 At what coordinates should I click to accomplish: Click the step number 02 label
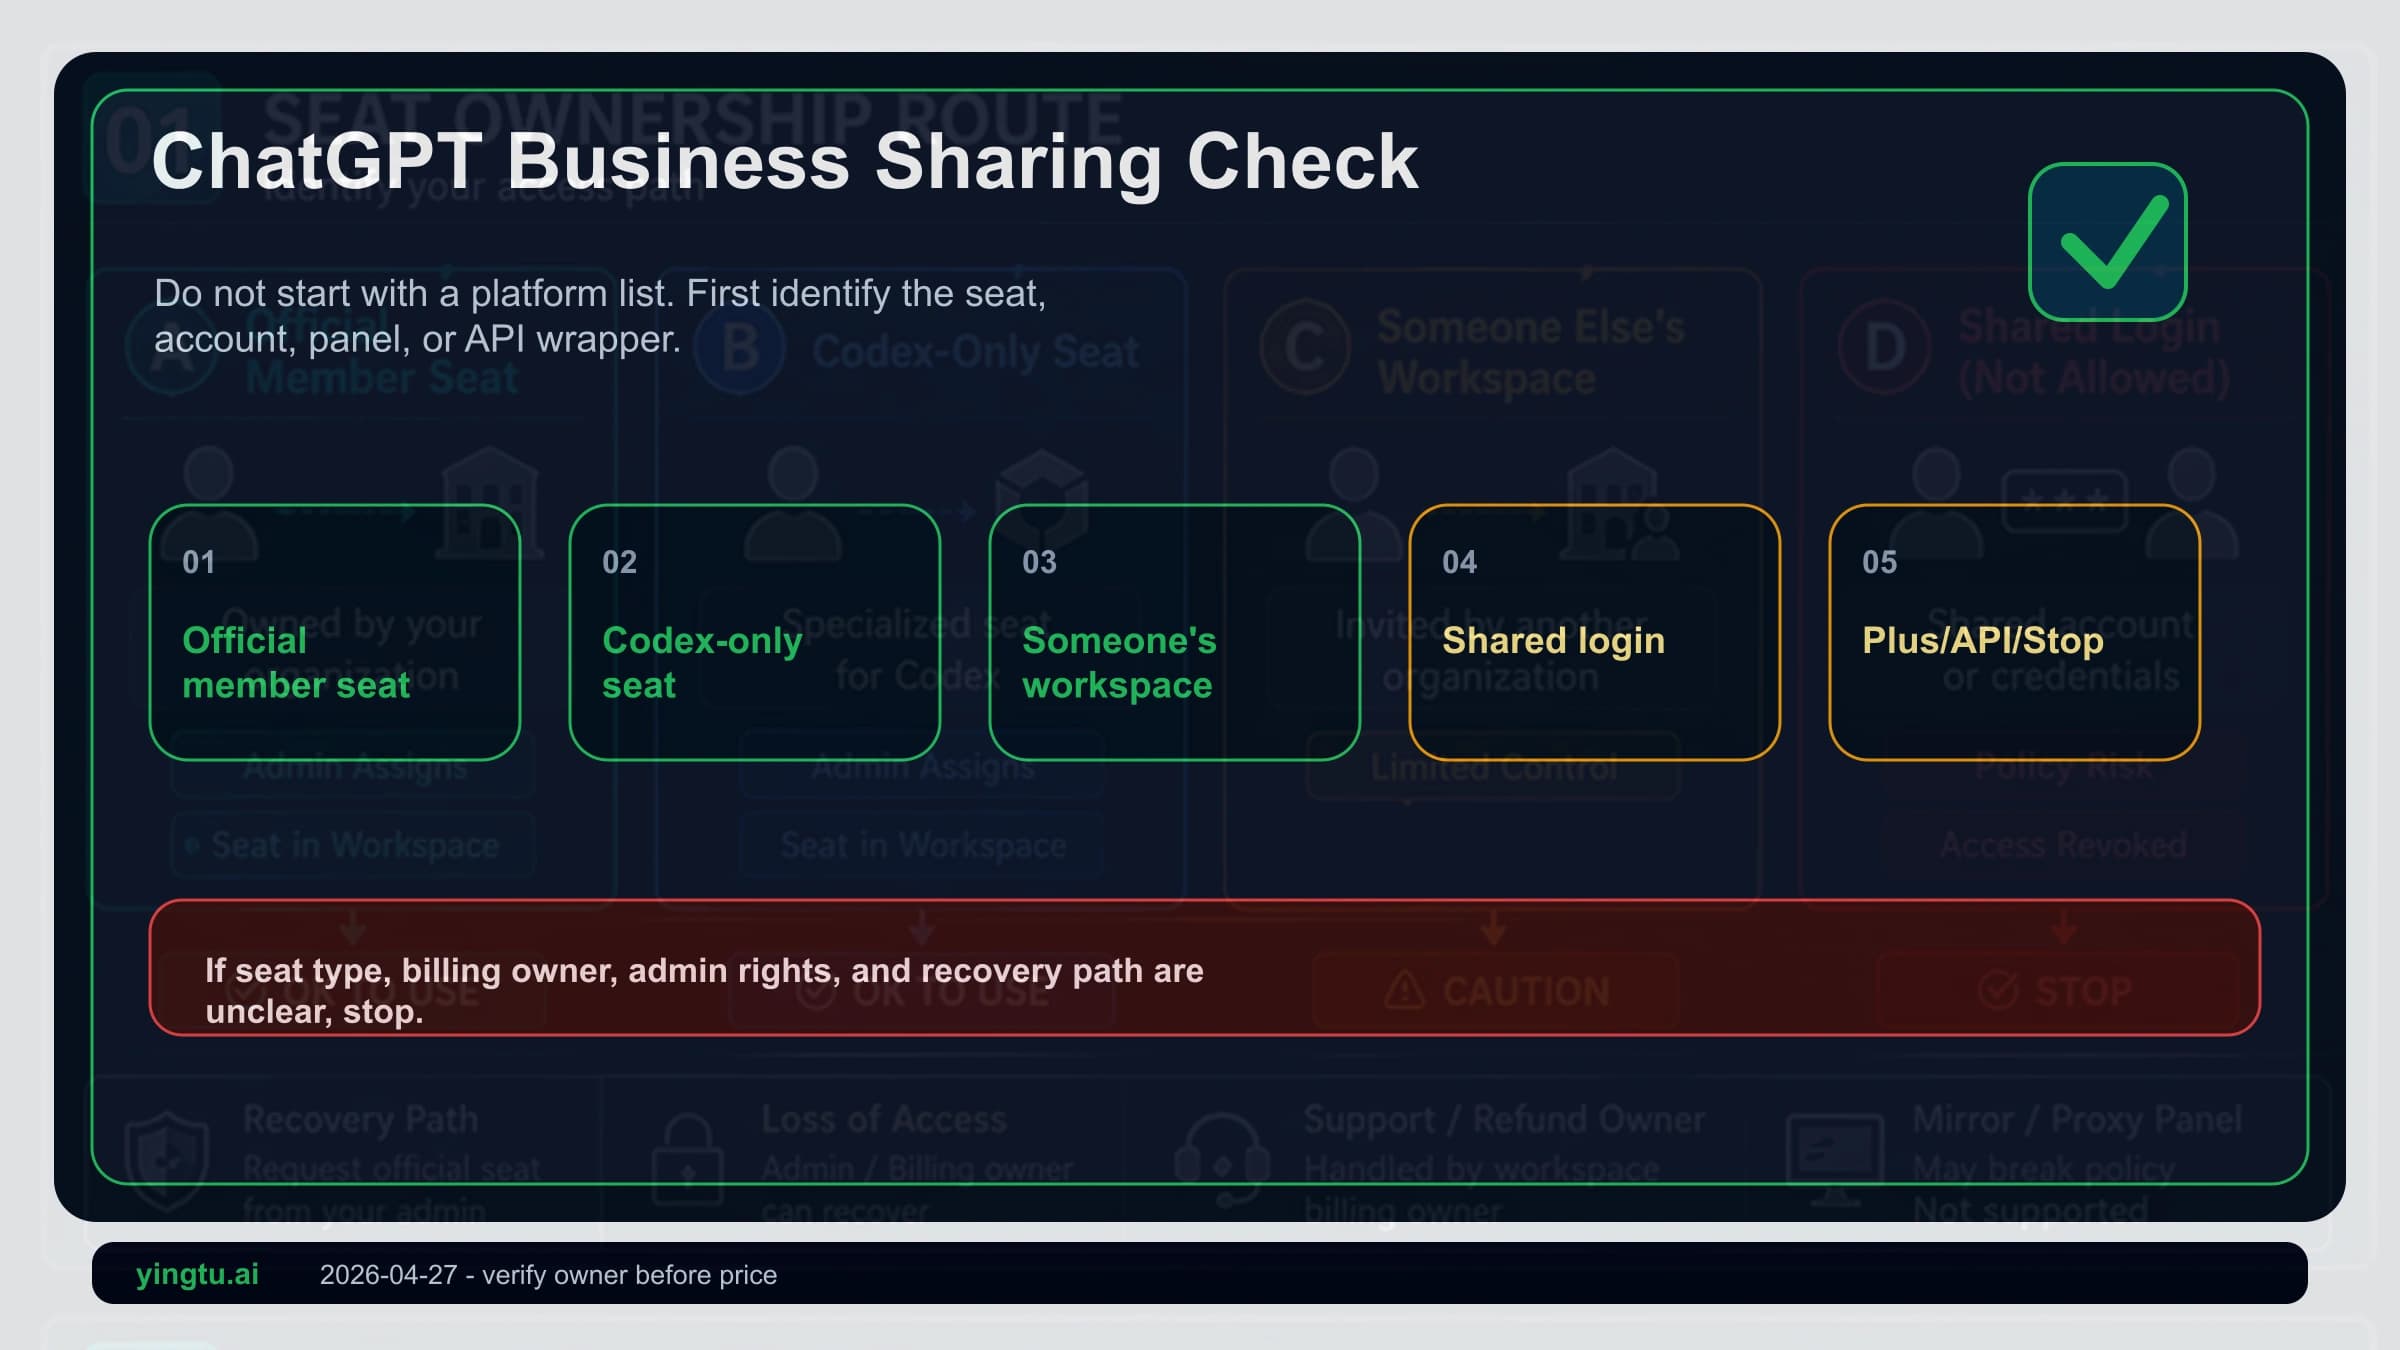[619, 562]
